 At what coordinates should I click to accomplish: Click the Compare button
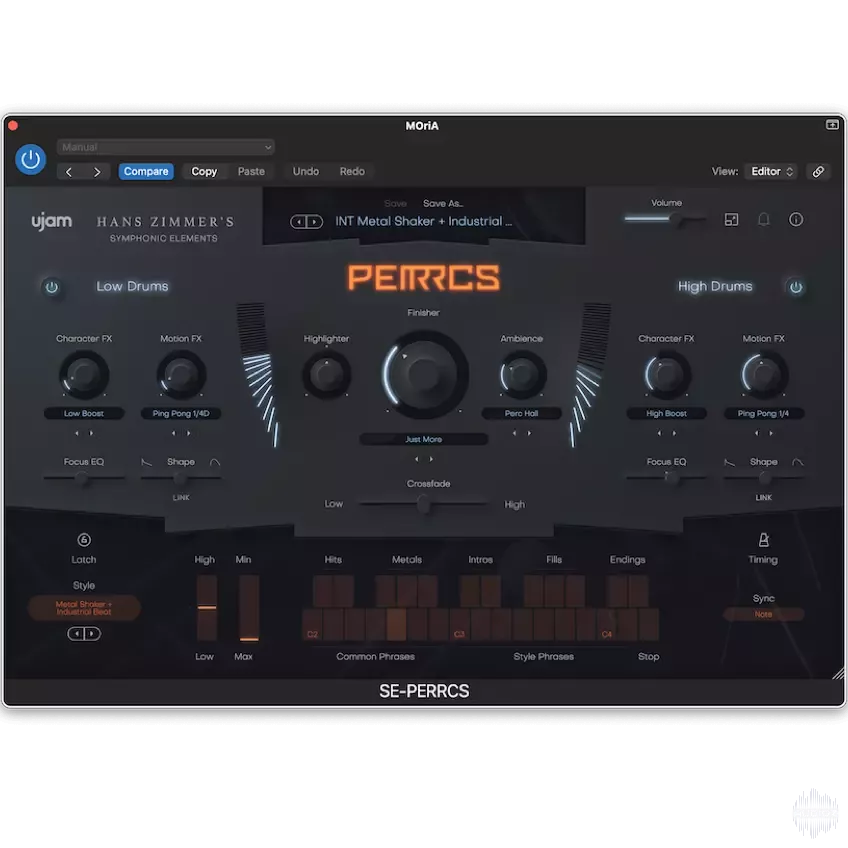coord(146,171)
